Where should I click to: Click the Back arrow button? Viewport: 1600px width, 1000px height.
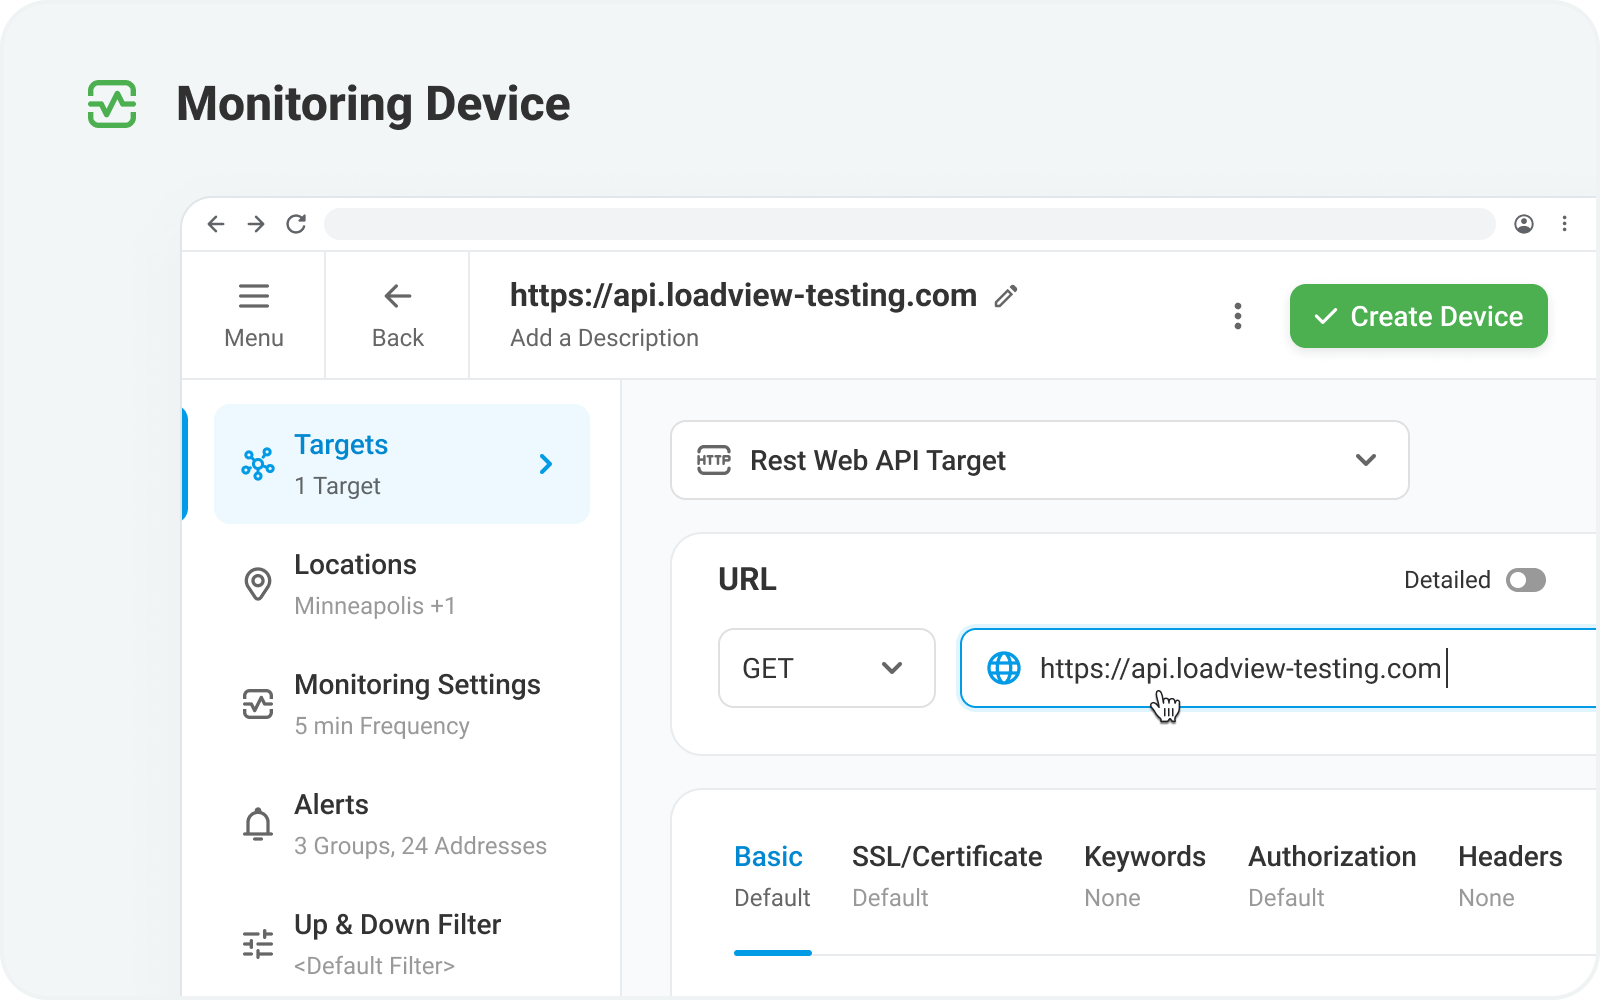tap(398, 316)
